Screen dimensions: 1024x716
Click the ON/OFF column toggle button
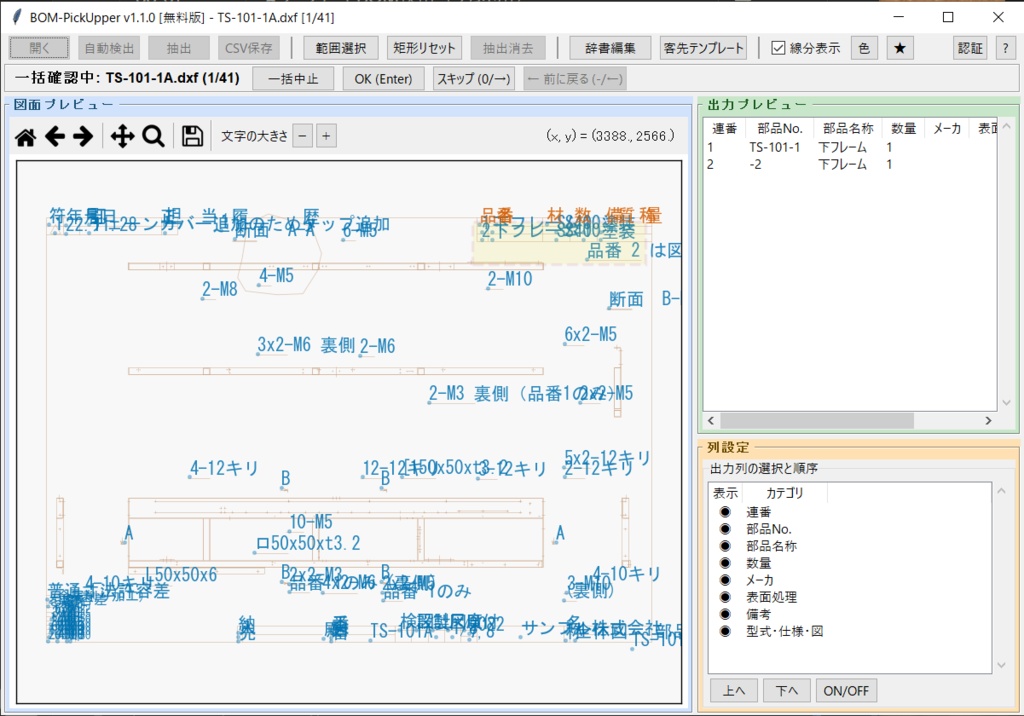846,691
